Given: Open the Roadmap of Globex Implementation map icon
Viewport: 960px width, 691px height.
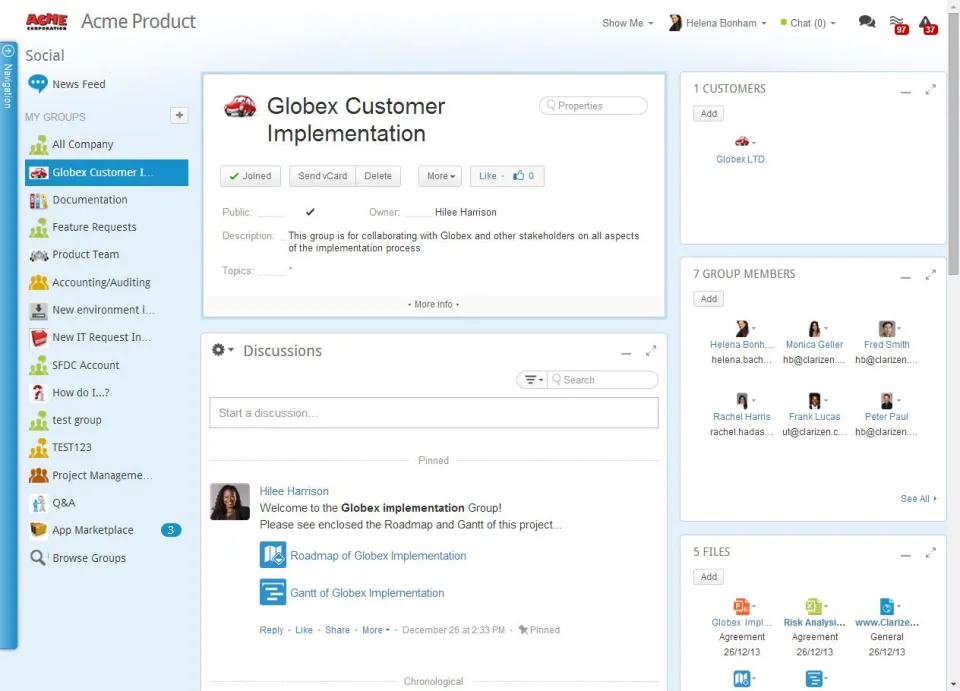Looking at the screenshot, I should (x=272, y=555).
